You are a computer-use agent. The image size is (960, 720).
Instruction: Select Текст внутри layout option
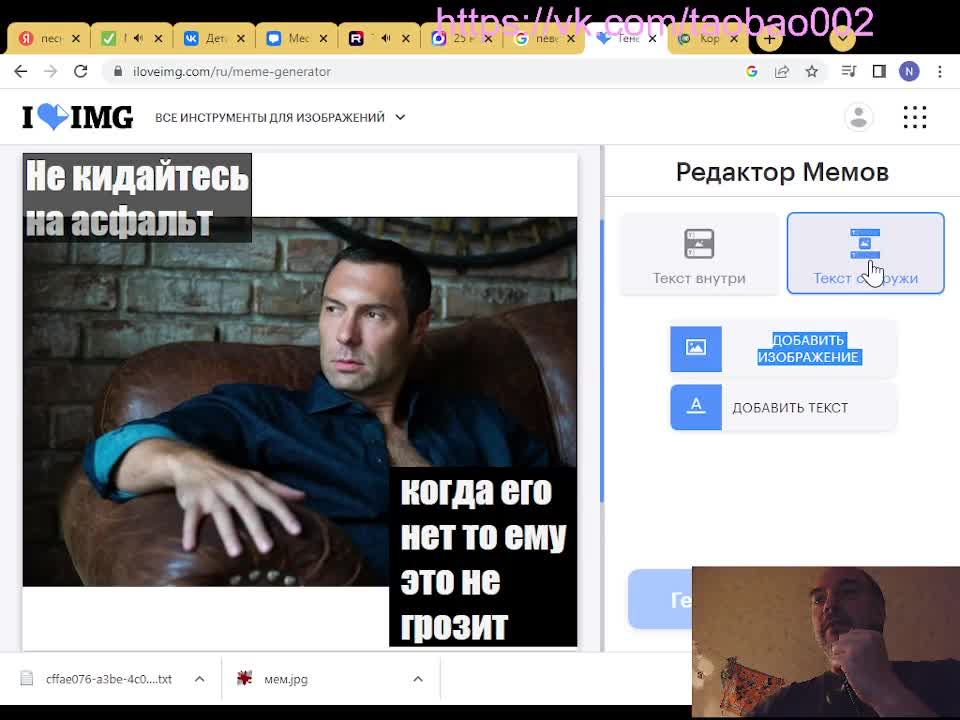tap(699, 253)
